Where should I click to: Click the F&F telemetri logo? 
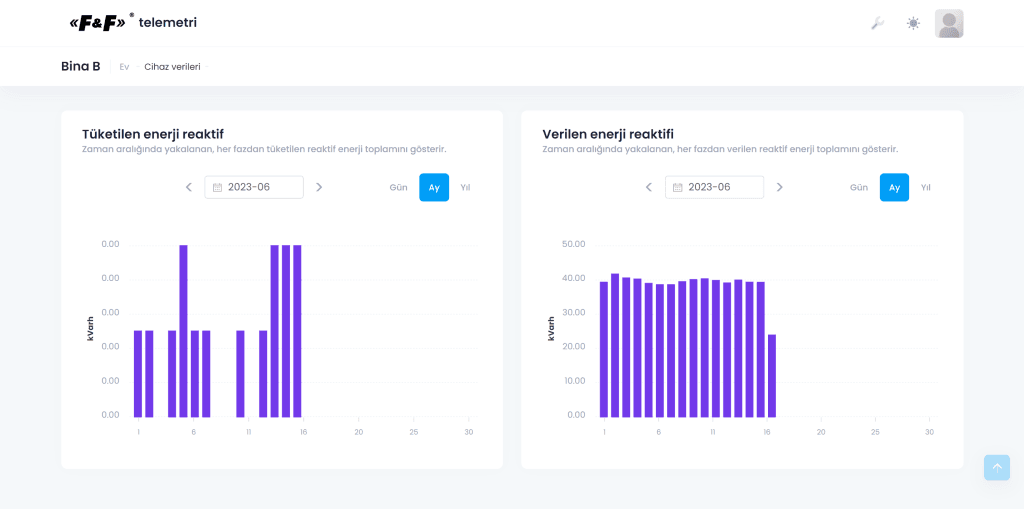[133, 23]
